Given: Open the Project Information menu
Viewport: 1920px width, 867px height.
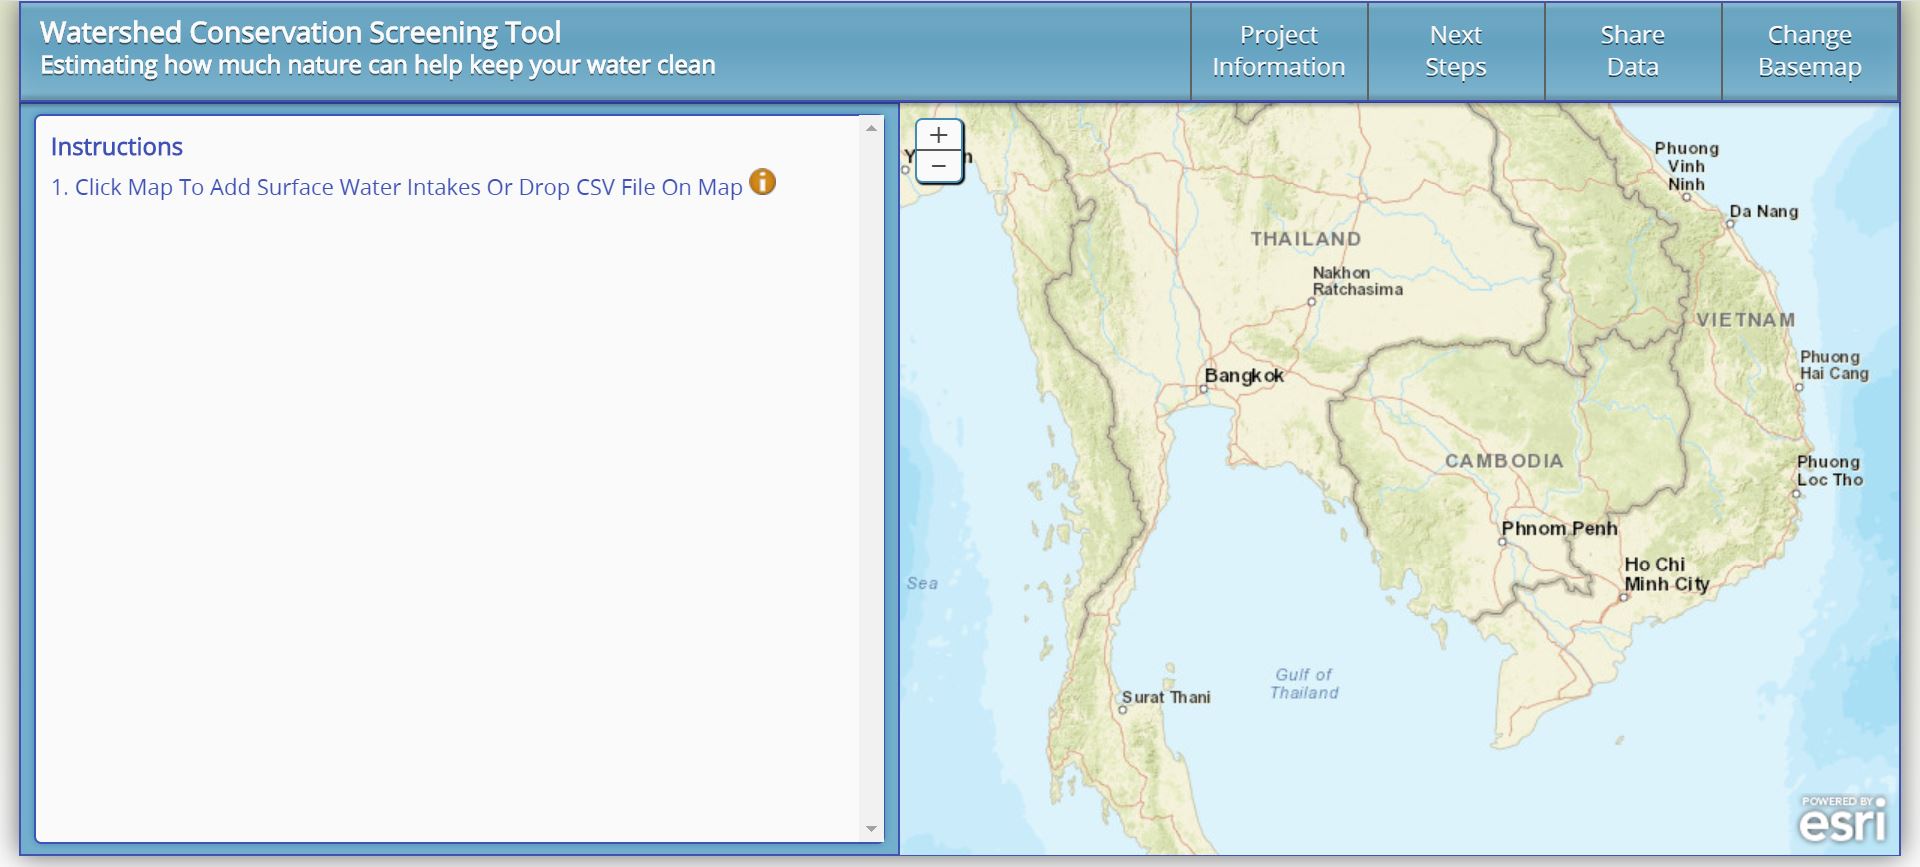Looking at the screenshot, I should 1278,51.
